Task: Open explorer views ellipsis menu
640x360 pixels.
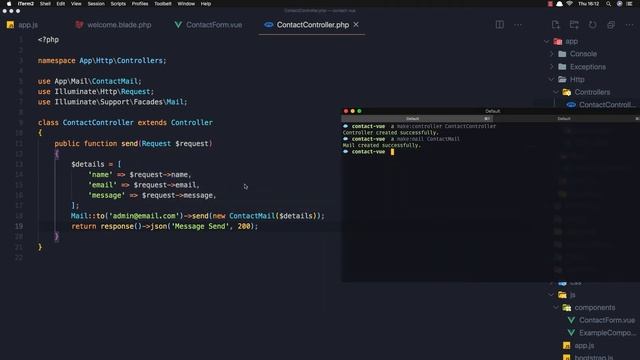Action: coord(629,25)
